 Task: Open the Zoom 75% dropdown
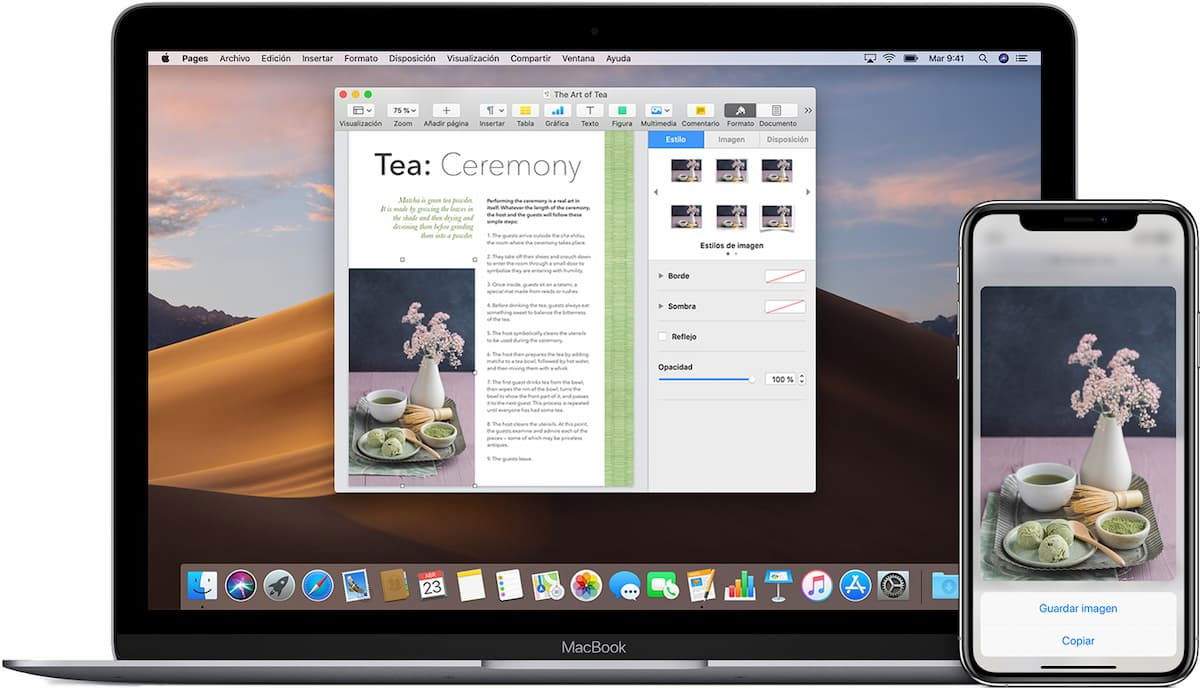403,110
